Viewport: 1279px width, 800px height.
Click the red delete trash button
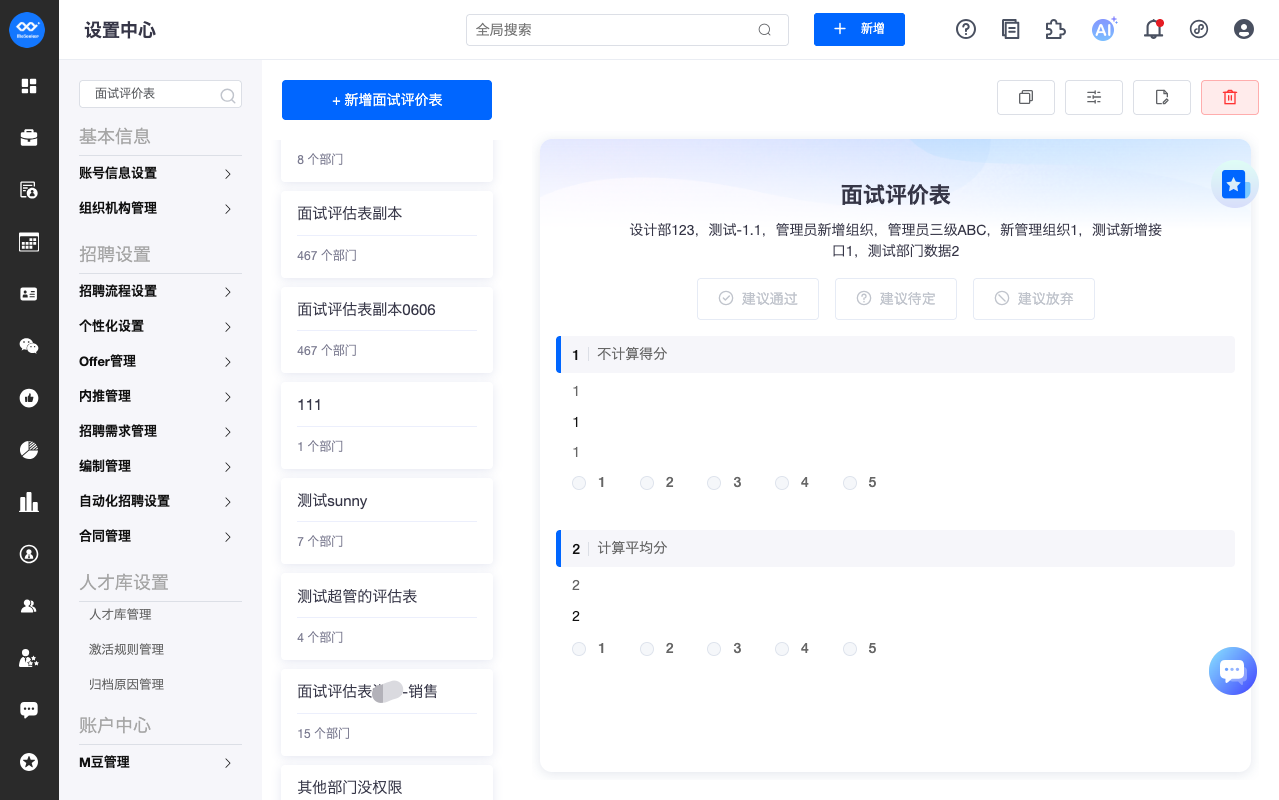click(1230, 97)
